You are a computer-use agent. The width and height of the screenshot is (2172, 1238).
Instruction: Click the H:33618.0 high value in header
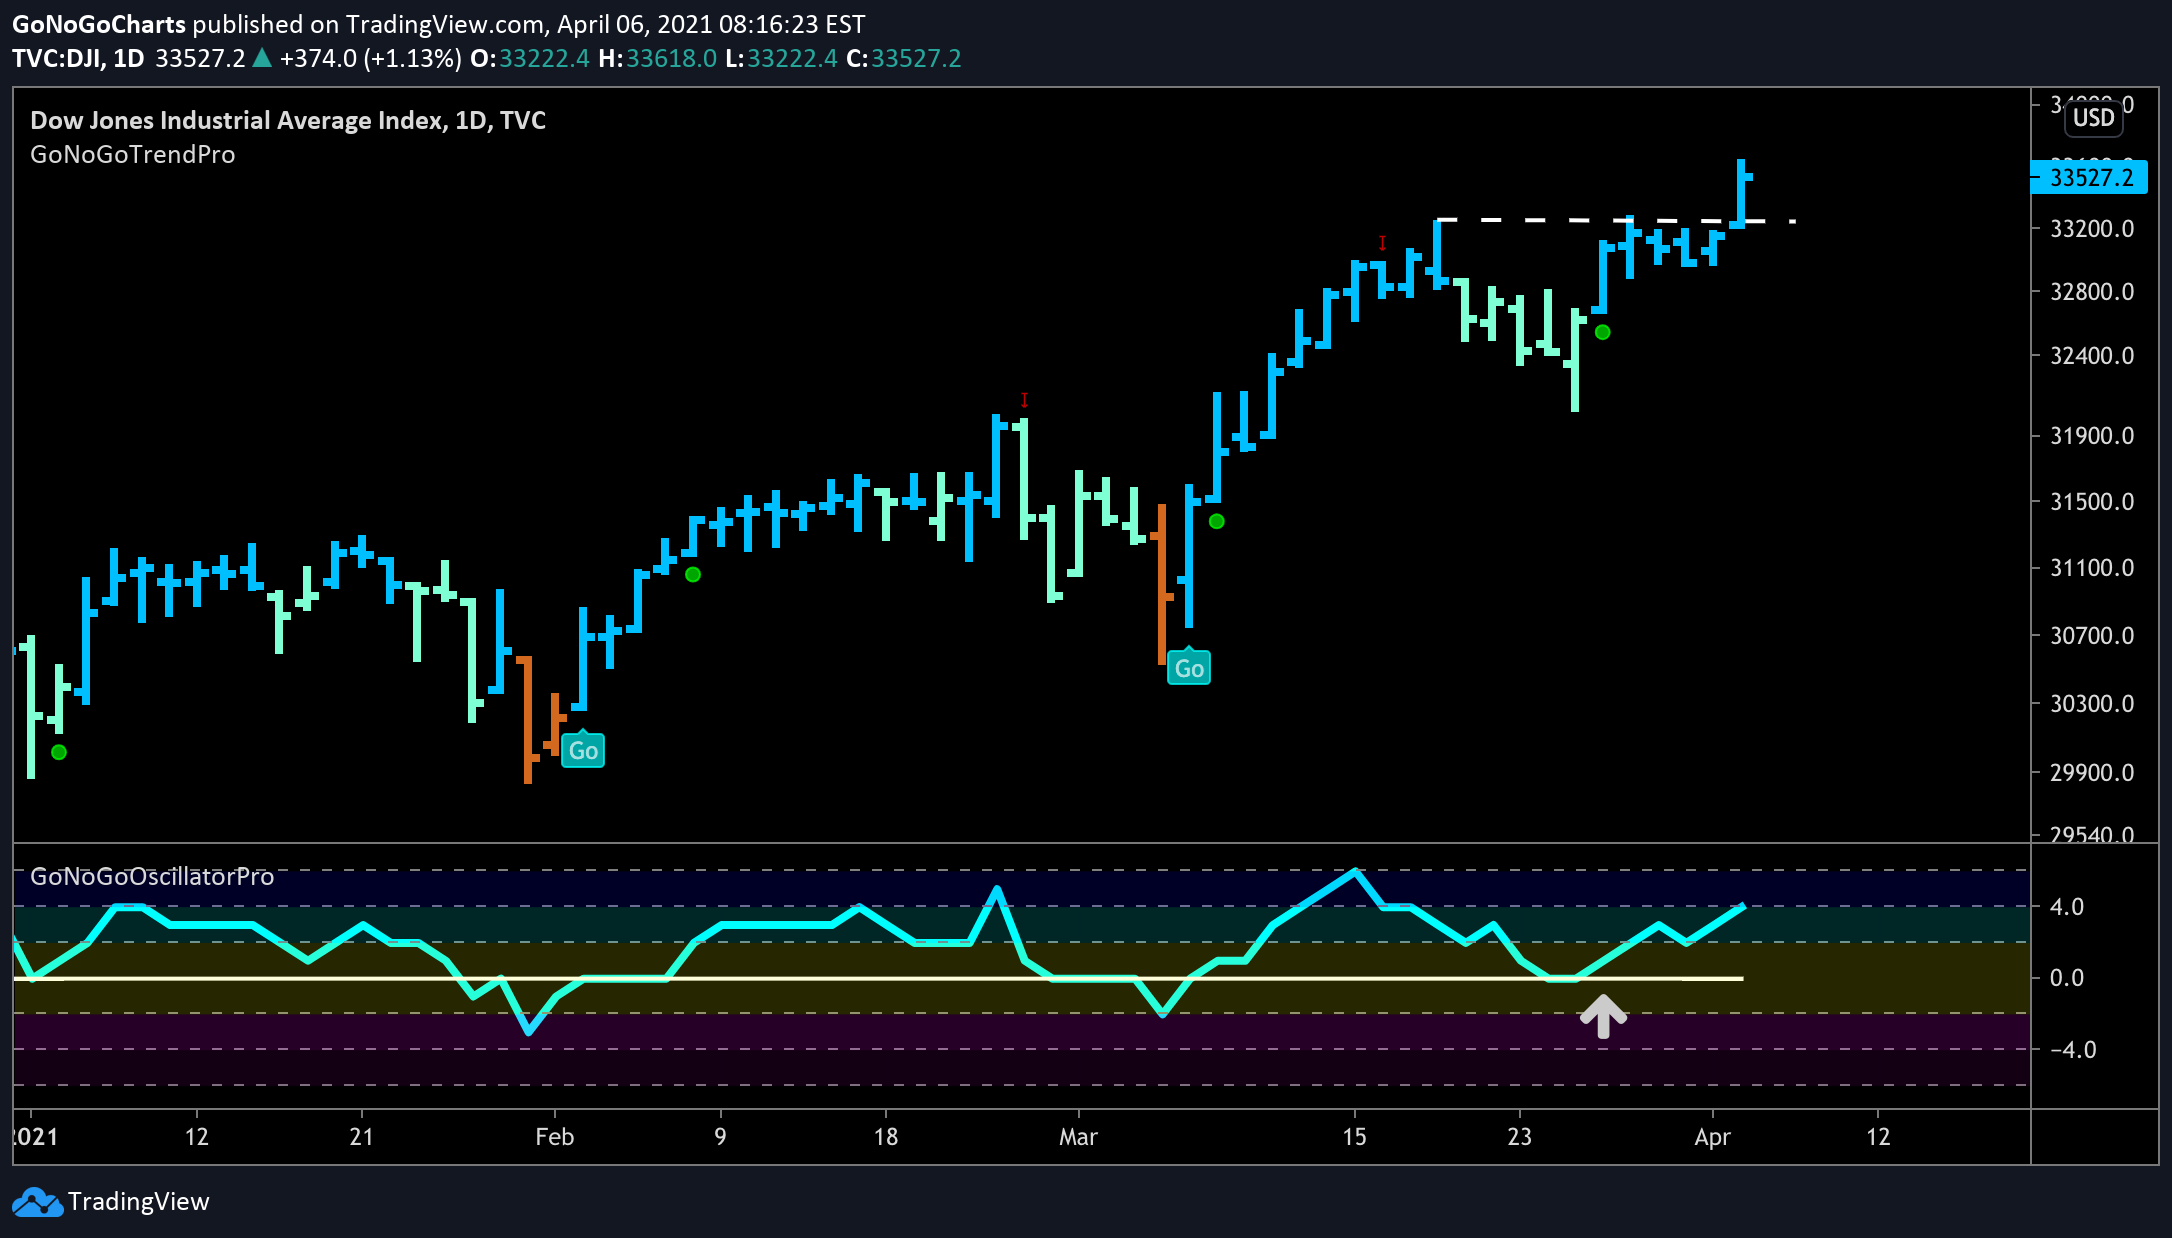[657, 59]
